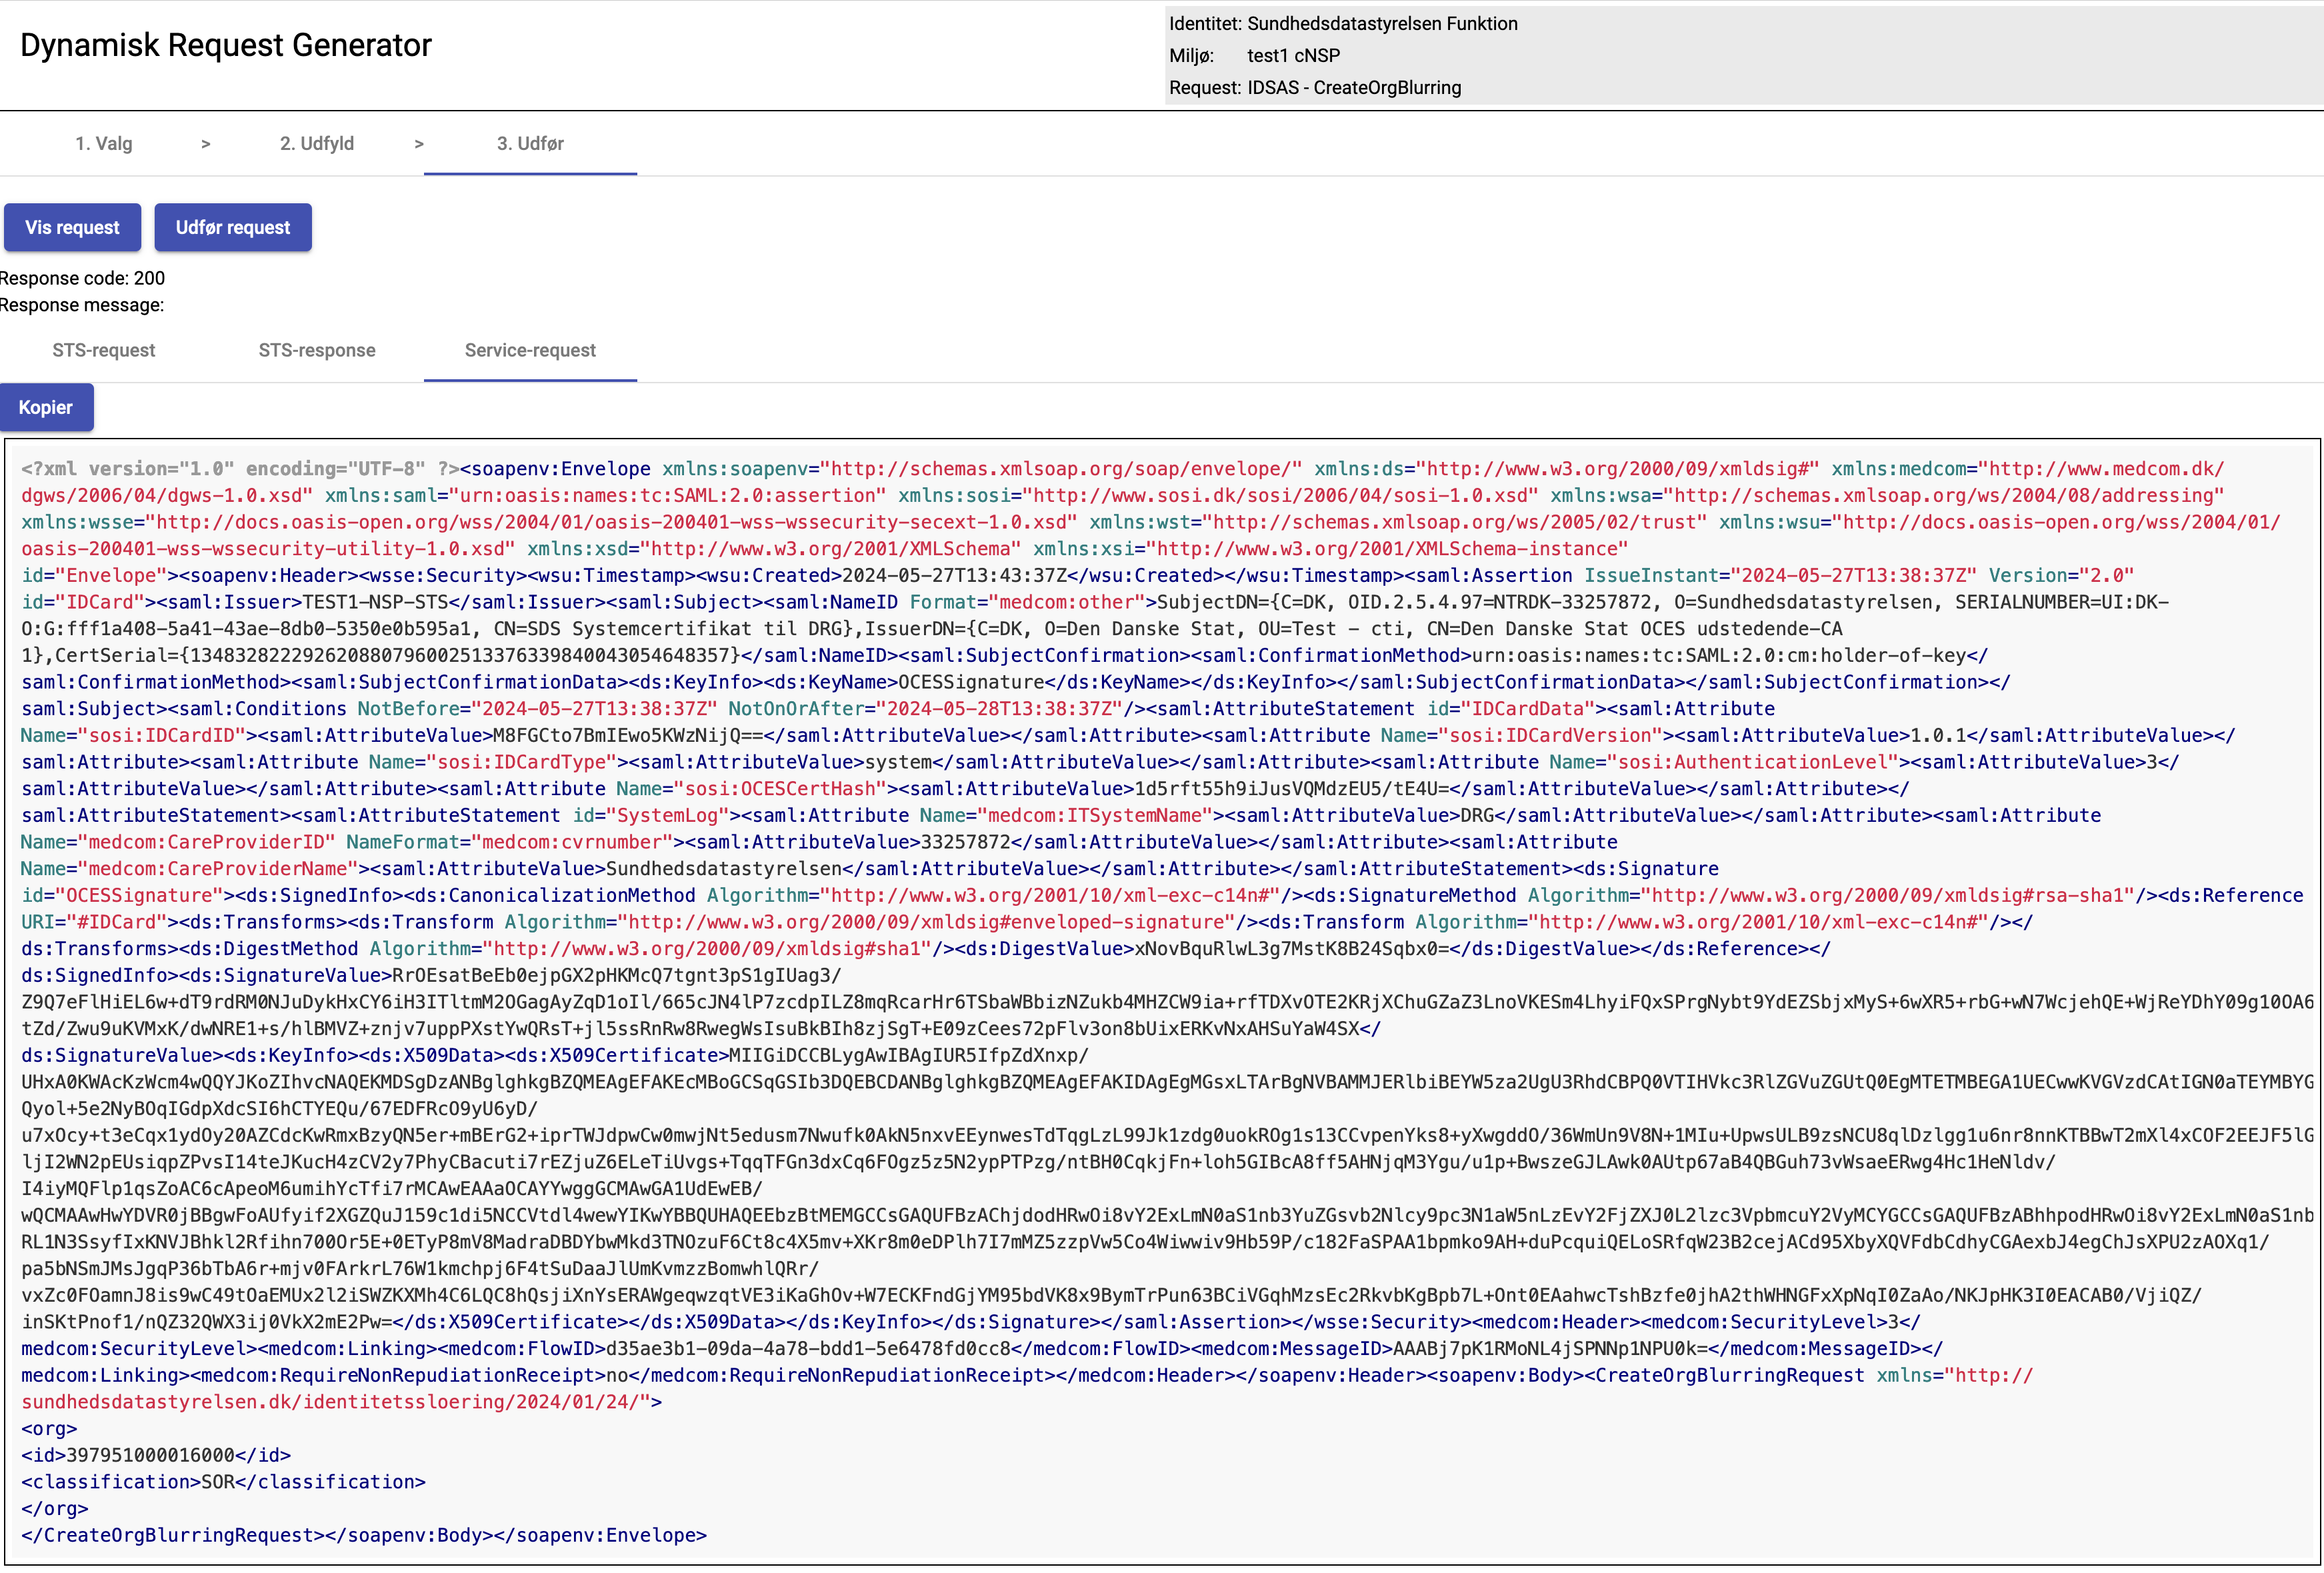Click the Udfør request button
Screen dimensions: 2324x1573
(233, 227)
